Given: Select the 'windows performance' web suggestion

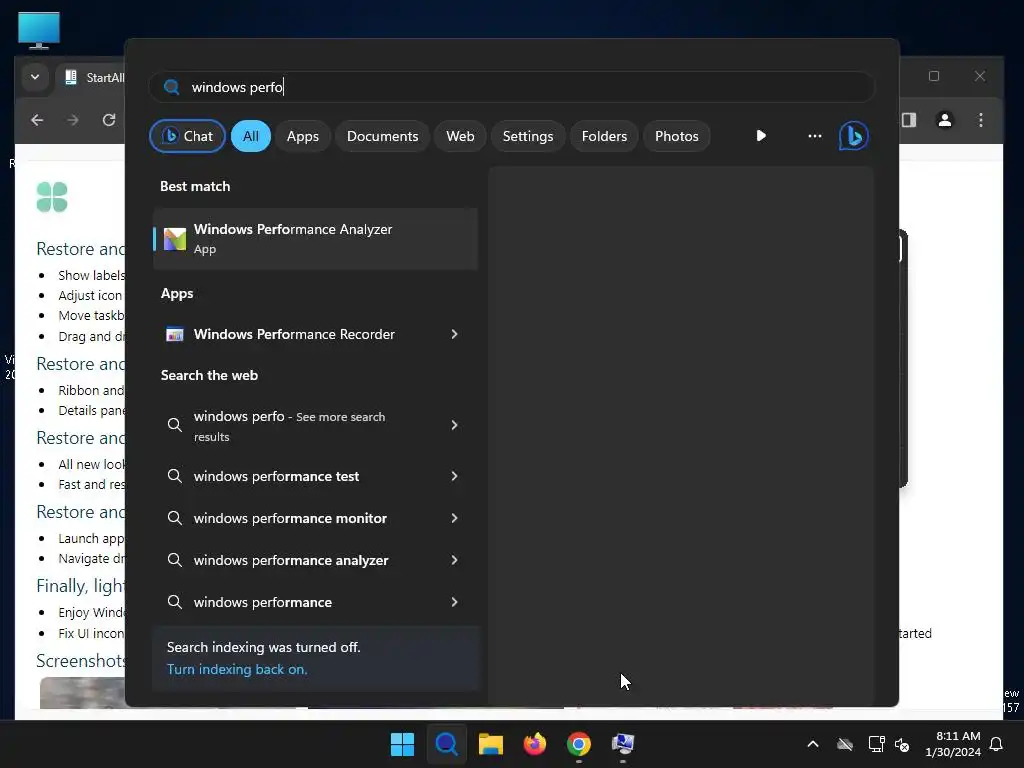Looking at the screenshot, I should coord(315,602).
